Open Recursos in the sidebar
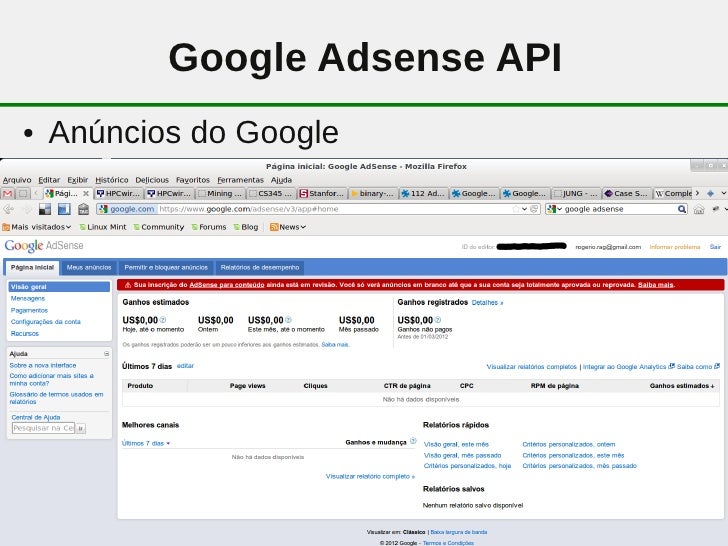This screenshot has width=728, height=546. pyautogui.click(x=25, y=333)
